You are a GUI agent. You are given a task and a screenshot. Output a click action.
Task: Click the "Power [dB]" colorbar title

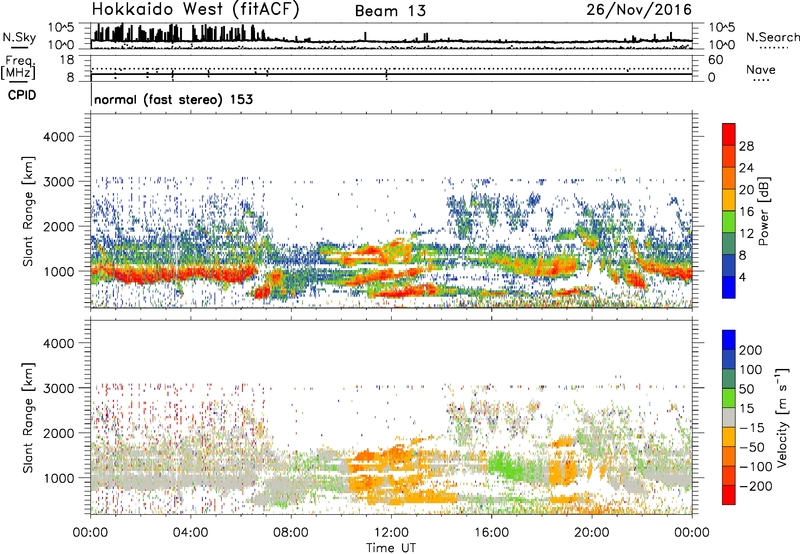(x=763, y=211)
